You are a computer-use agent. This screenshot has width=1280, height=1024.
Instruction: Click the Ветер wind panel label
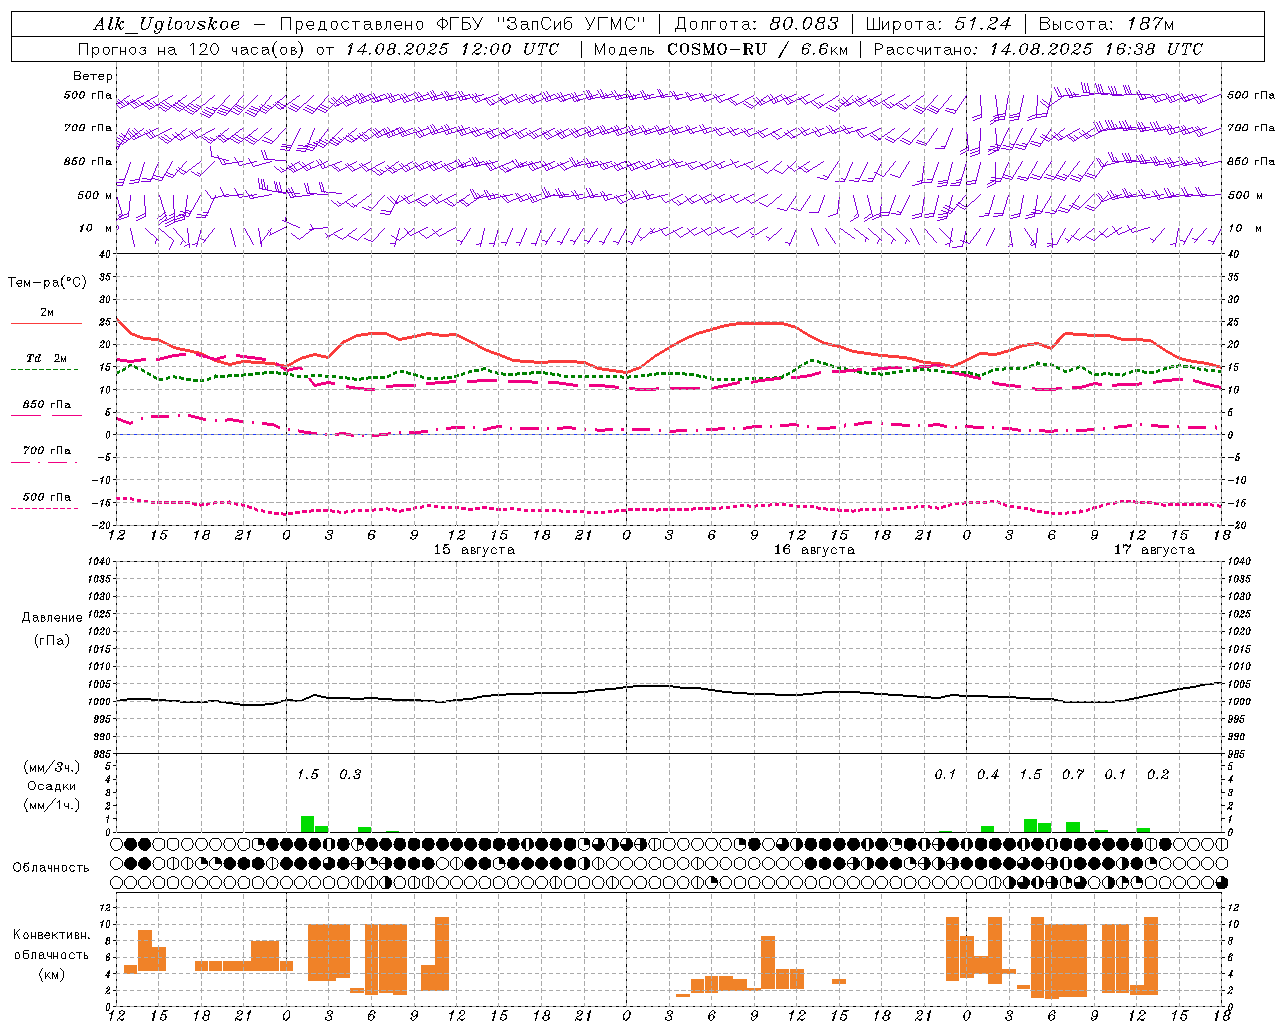point(92,76)
